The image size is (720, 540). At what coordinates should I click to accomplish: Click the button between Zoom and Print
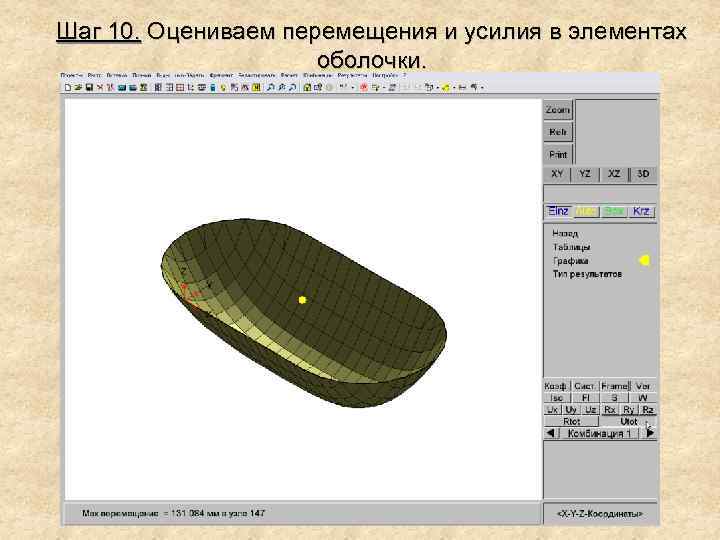[558, 132]
